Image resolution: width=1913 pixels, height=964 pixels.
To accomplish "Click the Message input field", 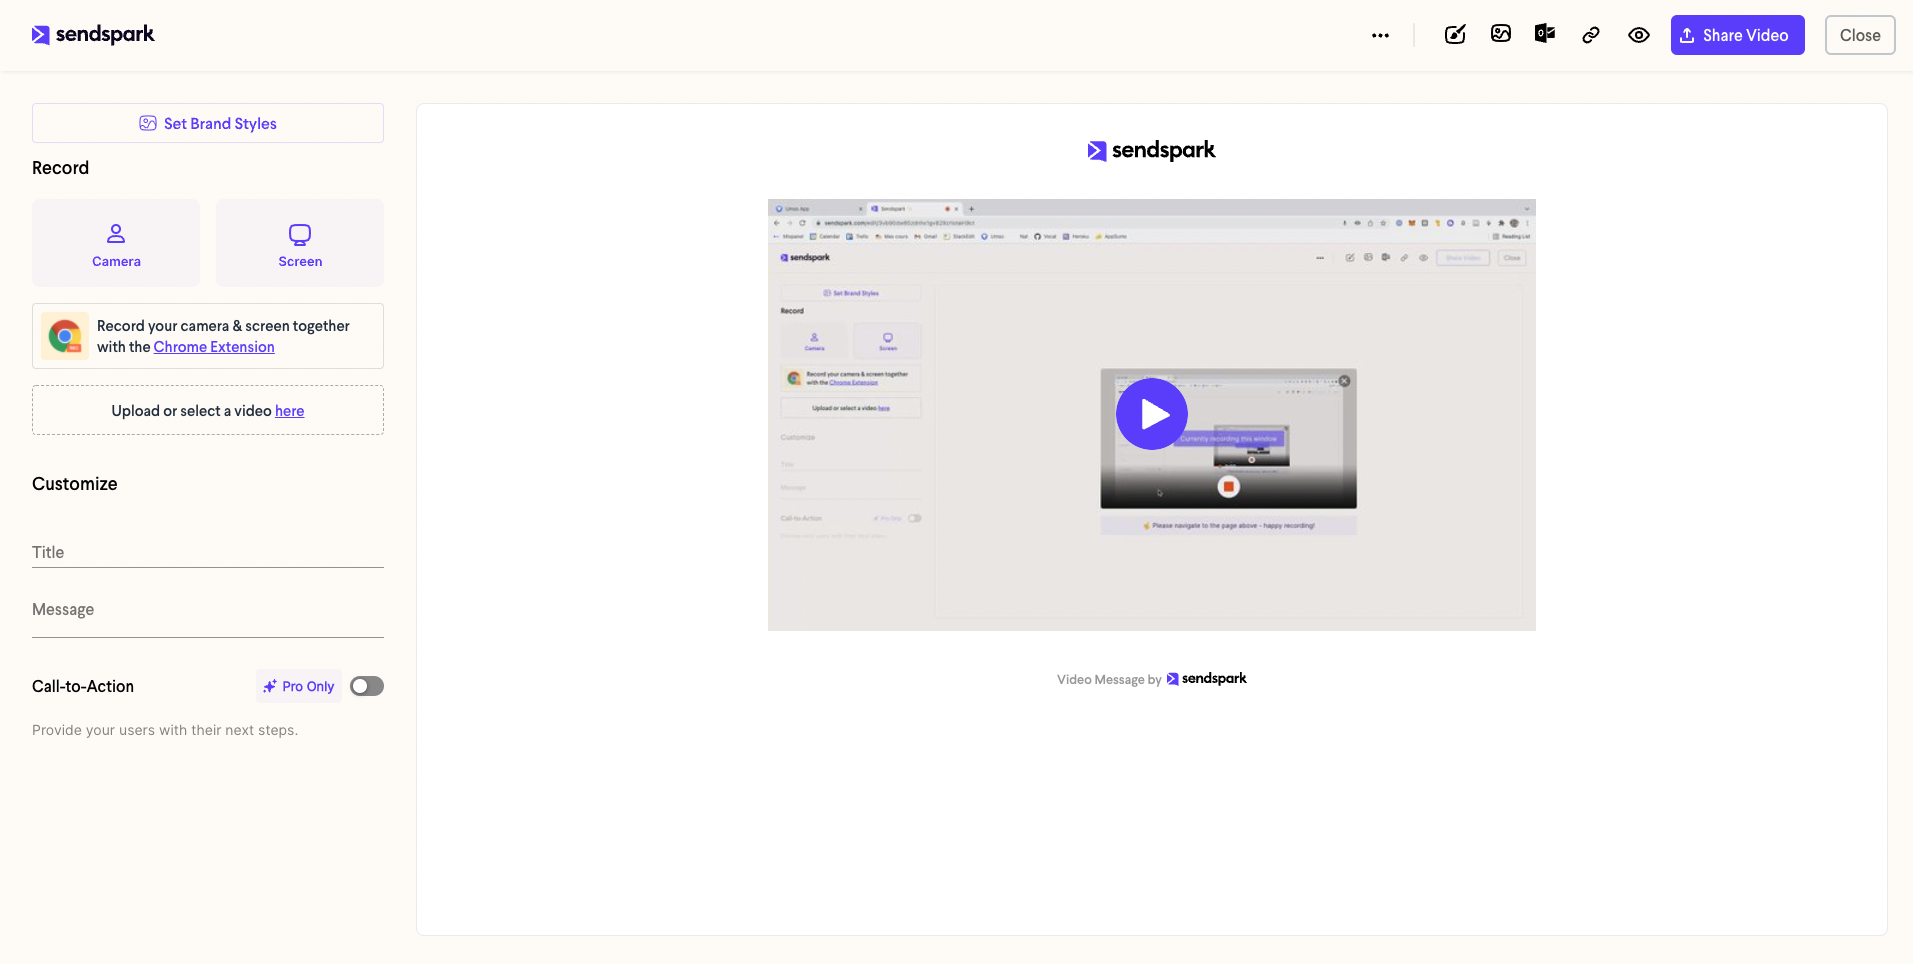I will [x=208, y=612].
